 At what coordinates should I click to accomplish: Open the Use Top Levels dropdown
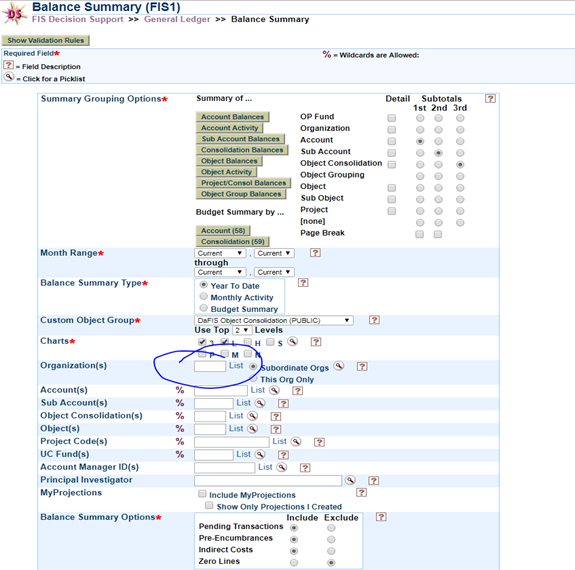tap(242, 330)
